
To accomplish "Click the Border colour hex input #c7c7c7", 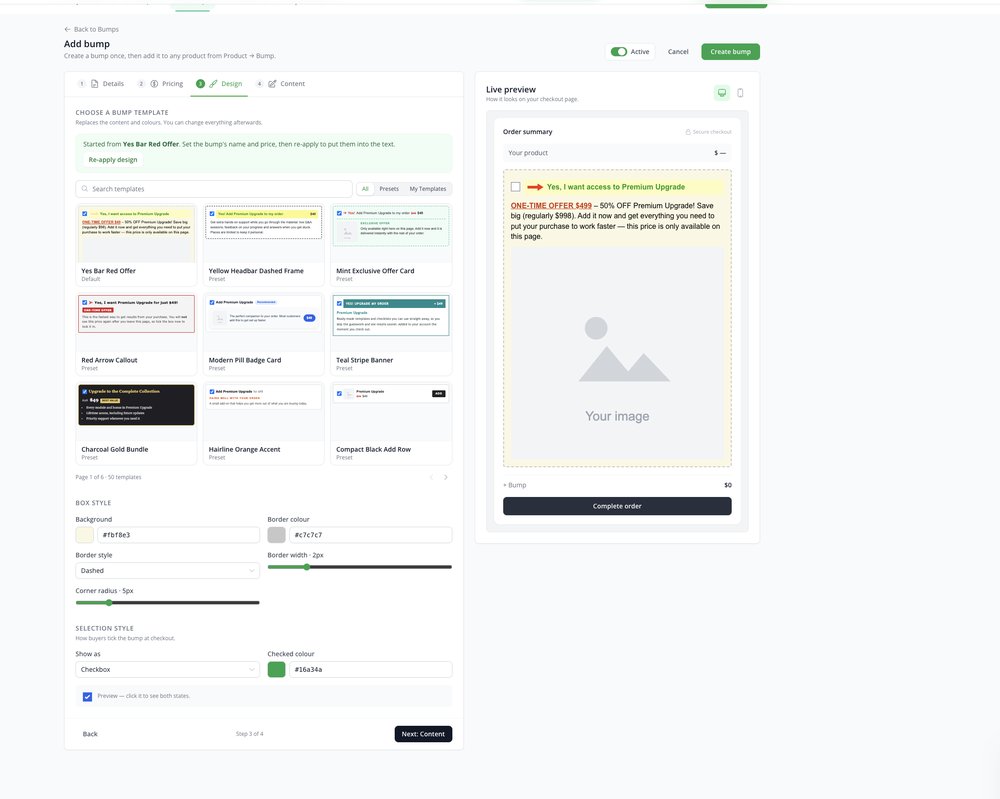I will pos(371,535).
